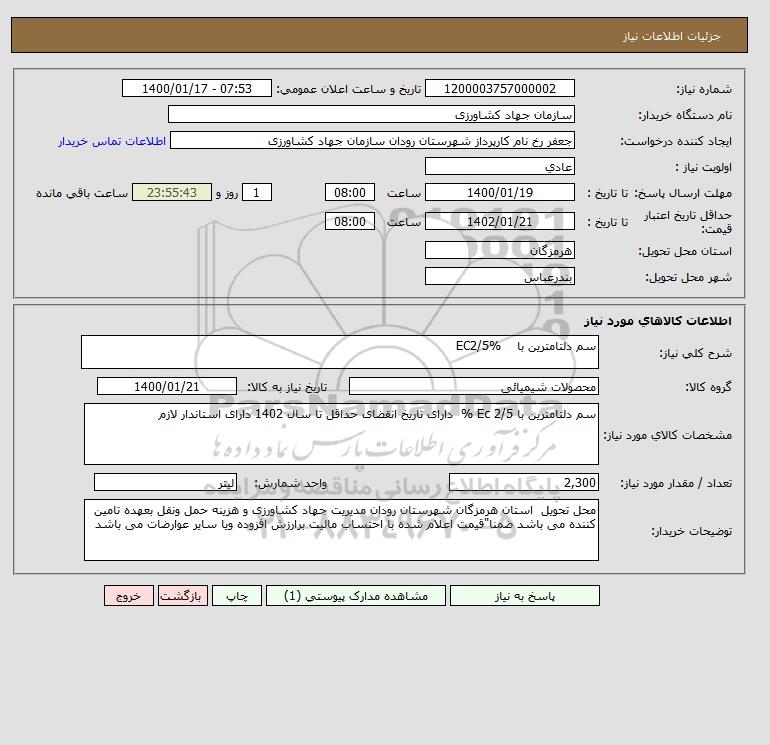This screenshot has height=745, width=770.
Task: Click the 'تاریخ و ساعت اعلان عمومی:' label
Action: click(x=349, y=89)
